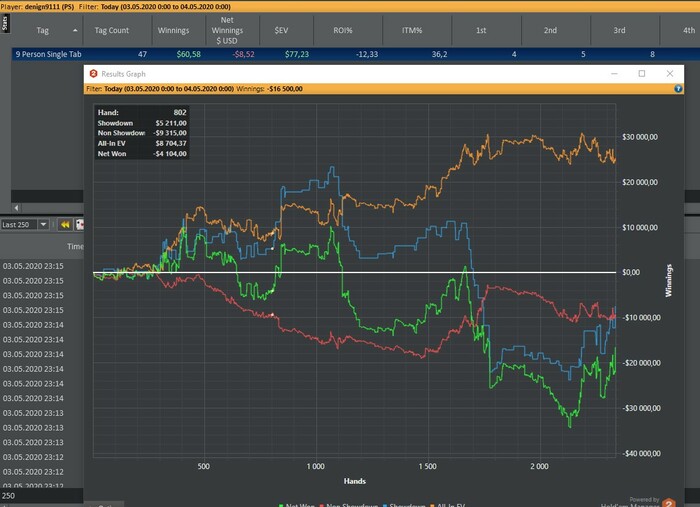Sort by the ROI% column header

[x=343, y=30]
